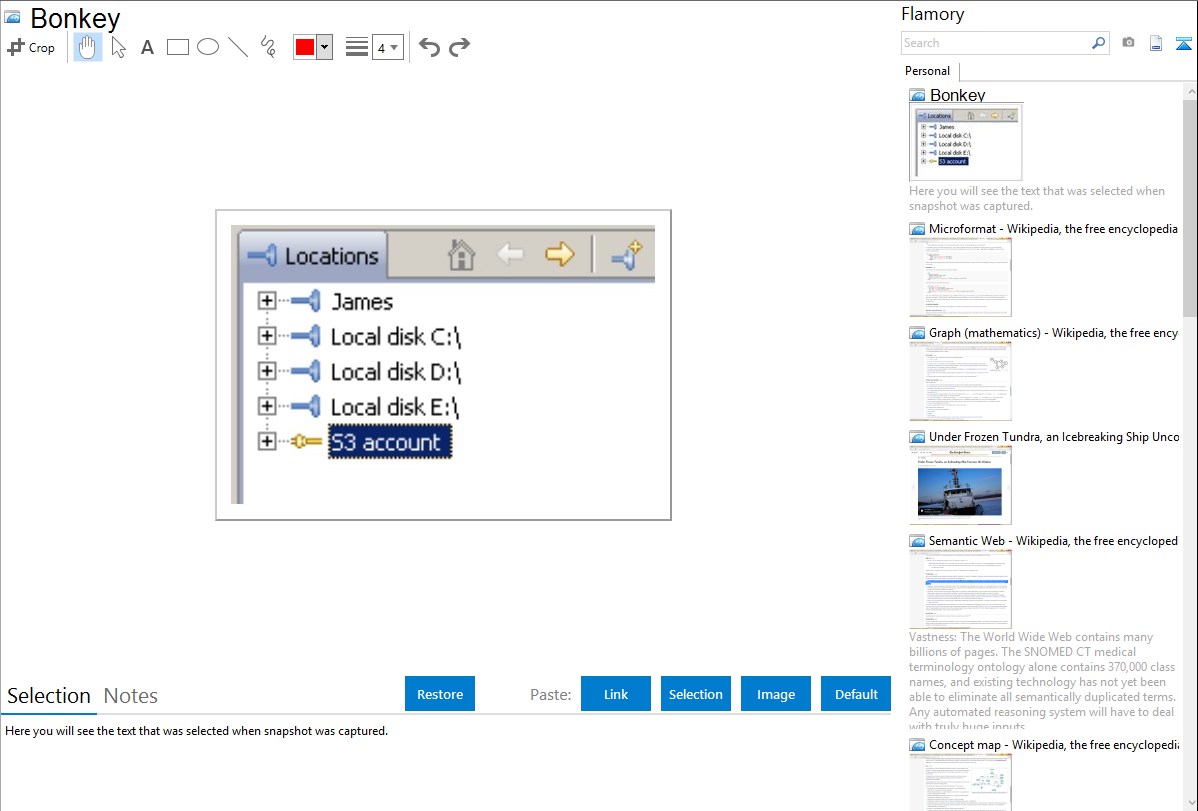Open the Graph (mathematics) snapshot thumbnail
Screen dimensions: 1198x811
click(960, 381)
